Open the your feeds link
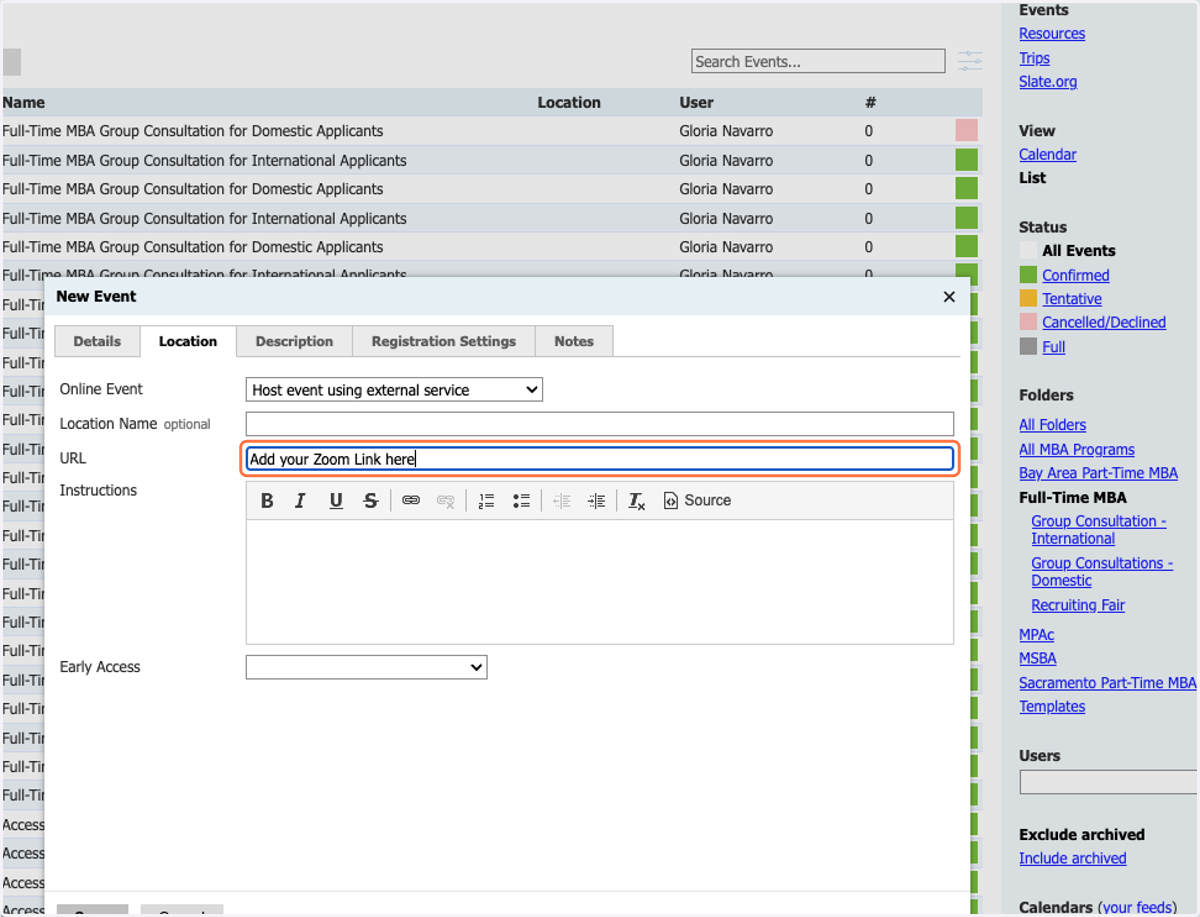Screen dimensions: 1200x917 pos(1140,908)
